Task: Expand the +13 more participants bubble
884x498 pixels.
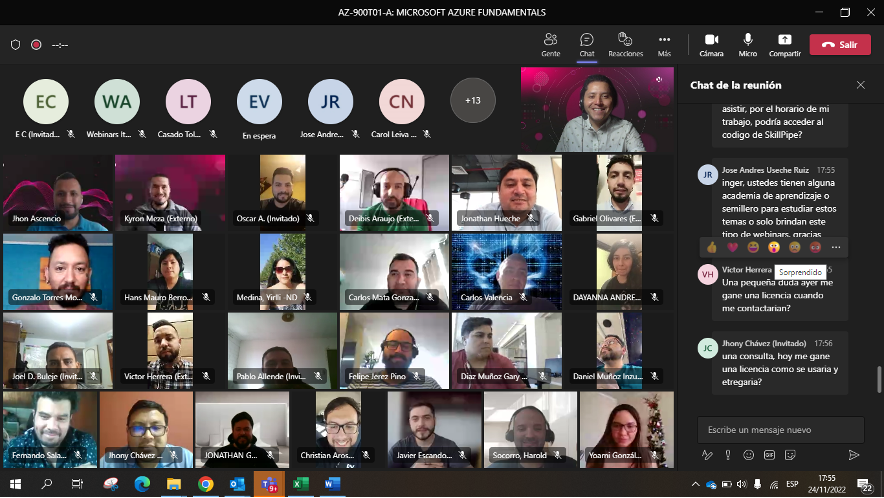Action: click(472, 100)
